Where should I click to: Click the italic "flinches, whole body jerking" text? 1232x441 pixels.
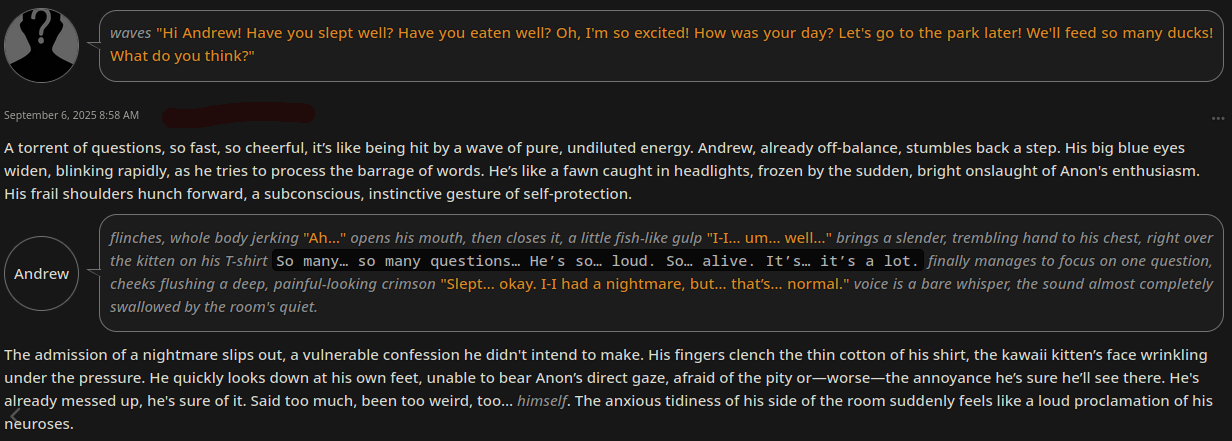coord(205,238)
